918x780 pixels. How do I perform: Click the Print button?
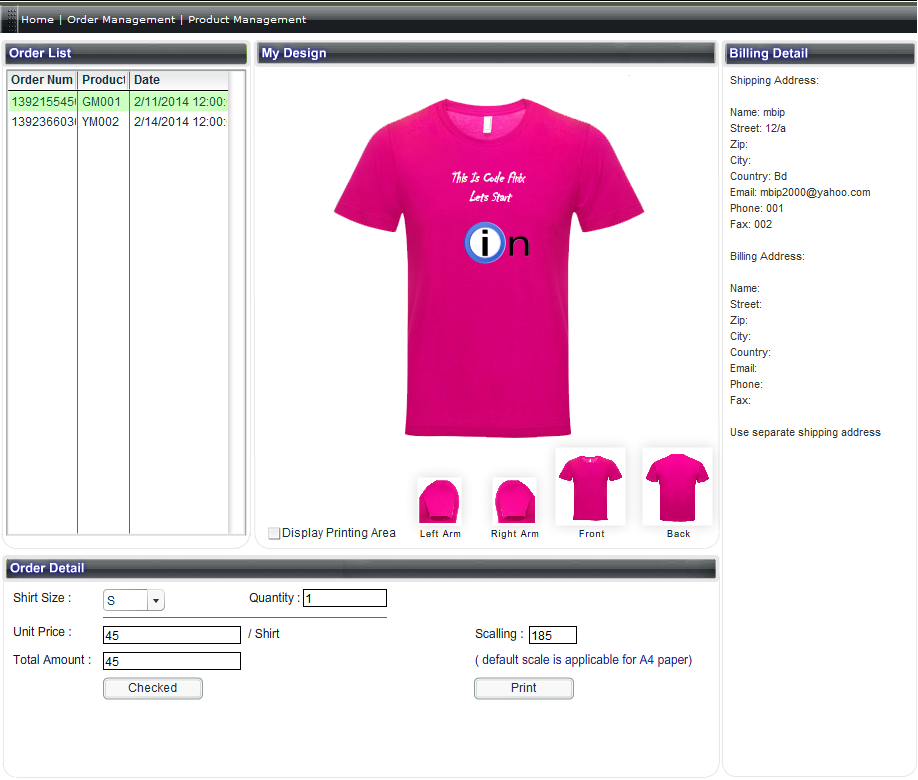523,688
